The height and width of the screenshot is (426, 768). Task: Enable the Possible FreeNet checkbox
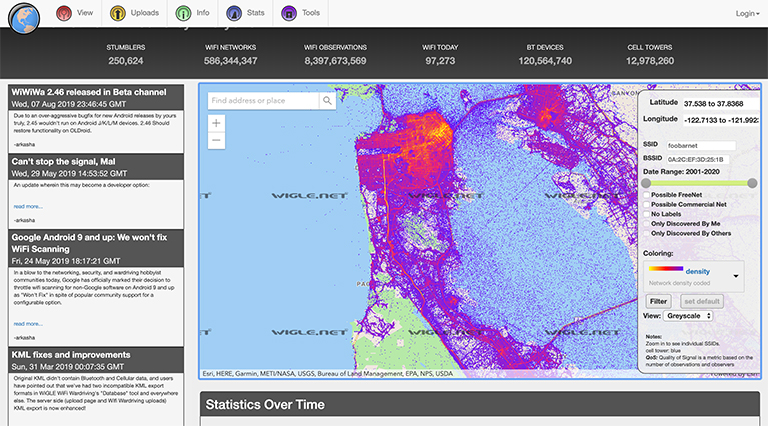point(645,194)
